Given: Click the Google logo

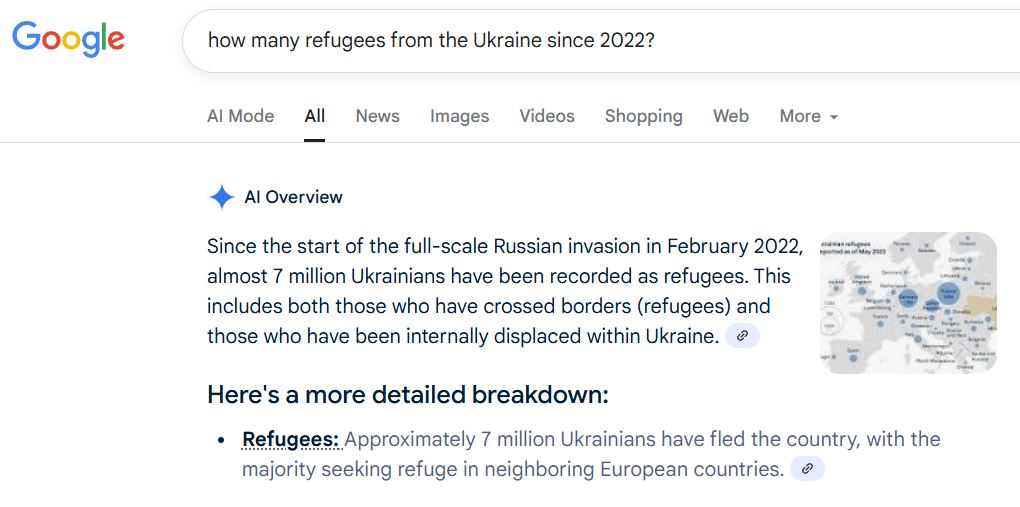Looking at the screenshot, I should (x=68, y=39).
